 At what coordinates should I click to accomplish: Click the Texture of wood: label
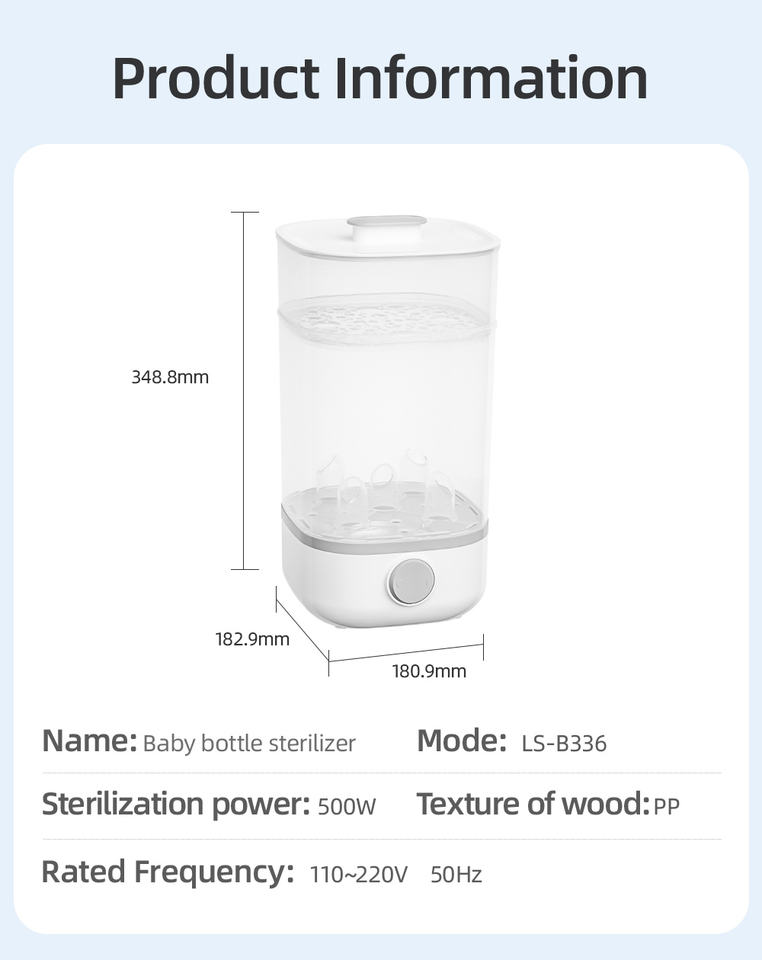pos(532,804)
